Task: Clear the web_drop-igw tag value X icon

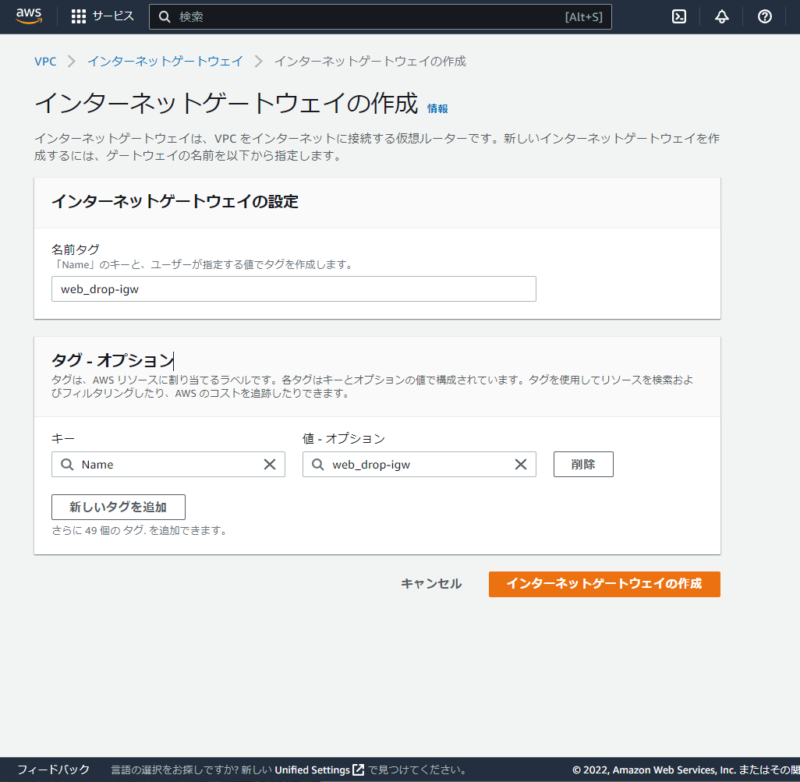Action: (520, 464)
